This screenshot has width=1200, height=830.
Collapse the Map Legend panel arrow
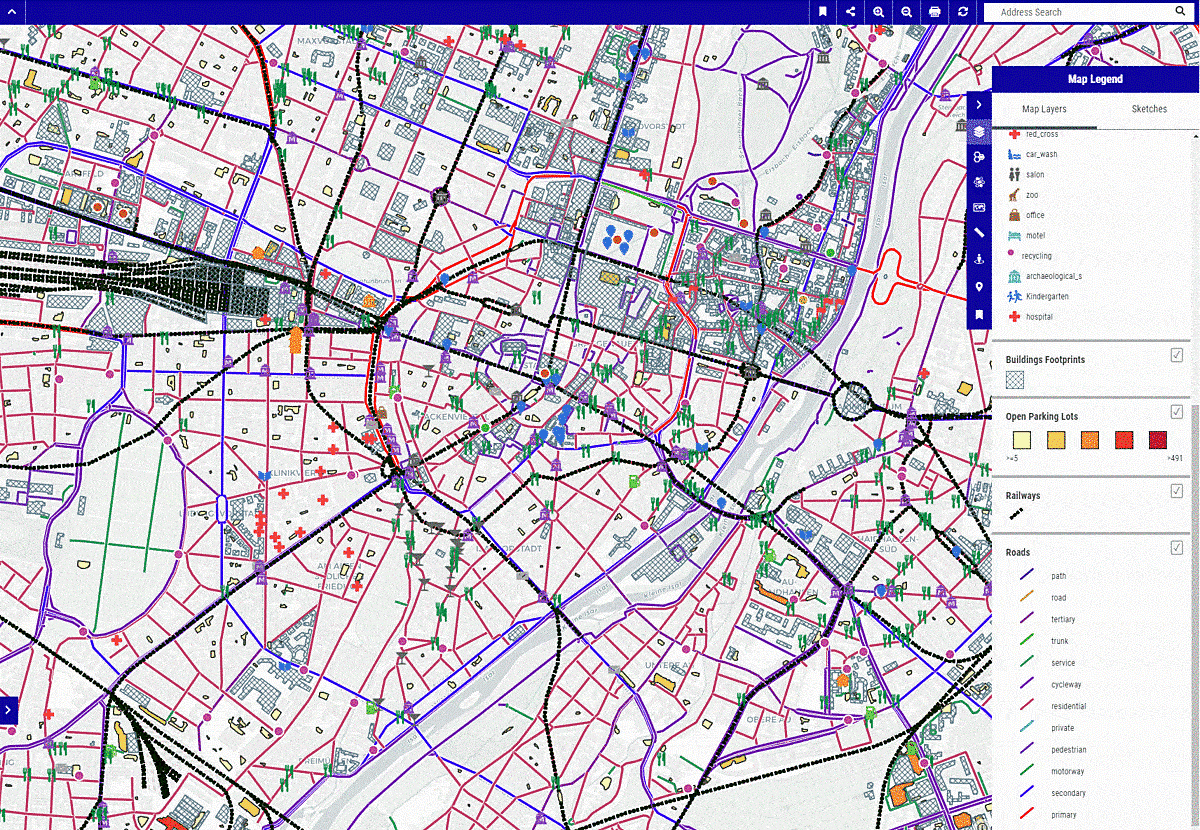tap(979, 104)
